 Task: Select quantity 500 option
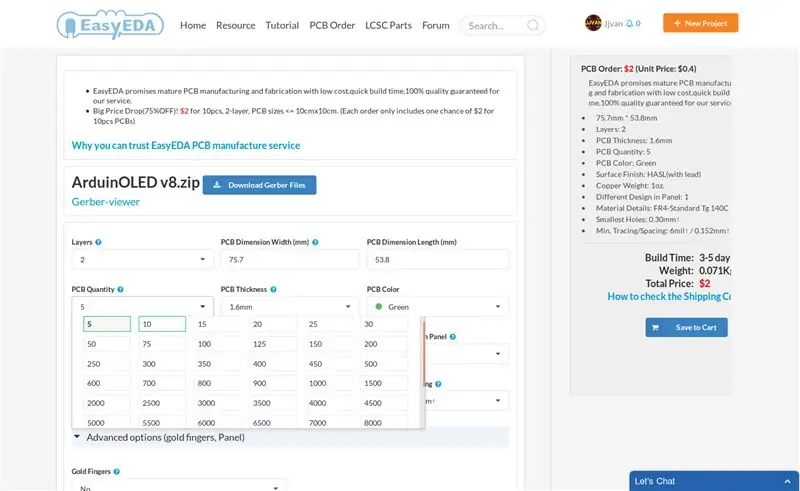[x=384, y=364]
